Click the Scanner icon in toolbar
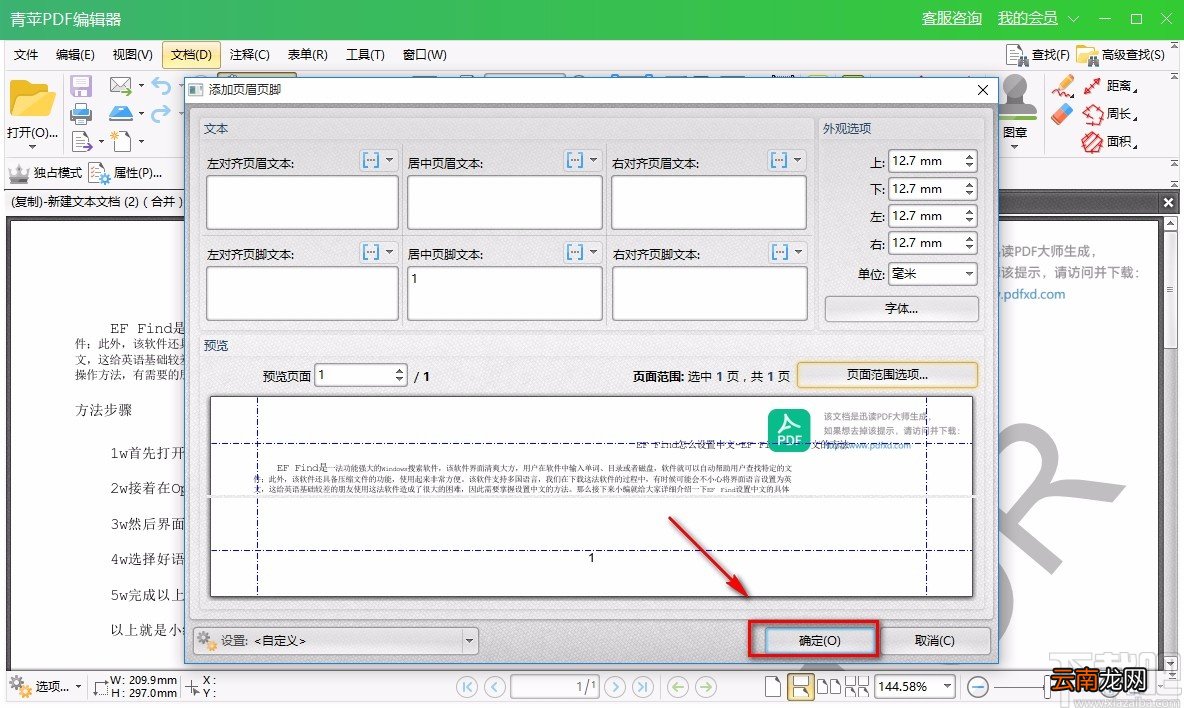 [121, 113]
